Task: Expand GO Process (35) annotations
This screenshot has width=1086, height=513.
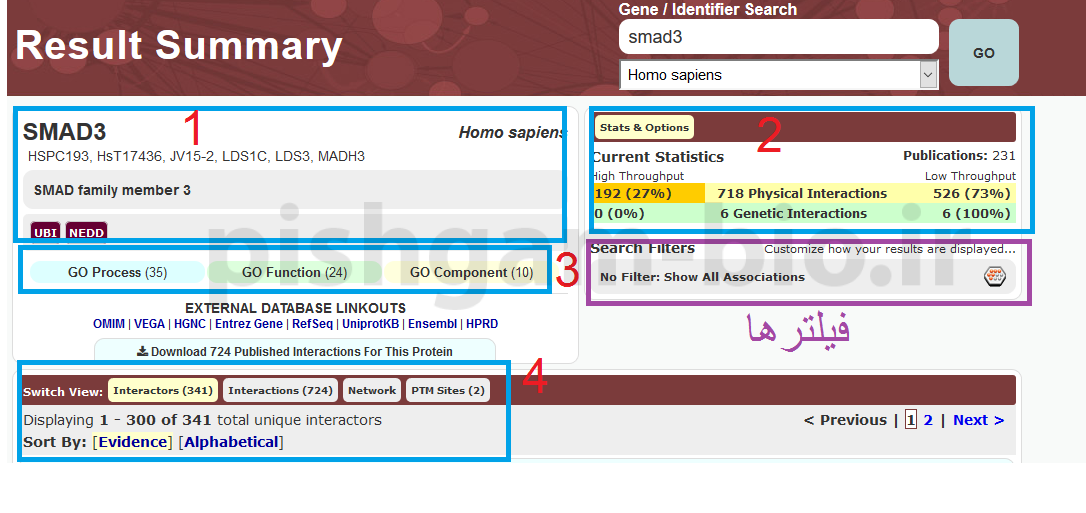Action: [x=117, y=272]
